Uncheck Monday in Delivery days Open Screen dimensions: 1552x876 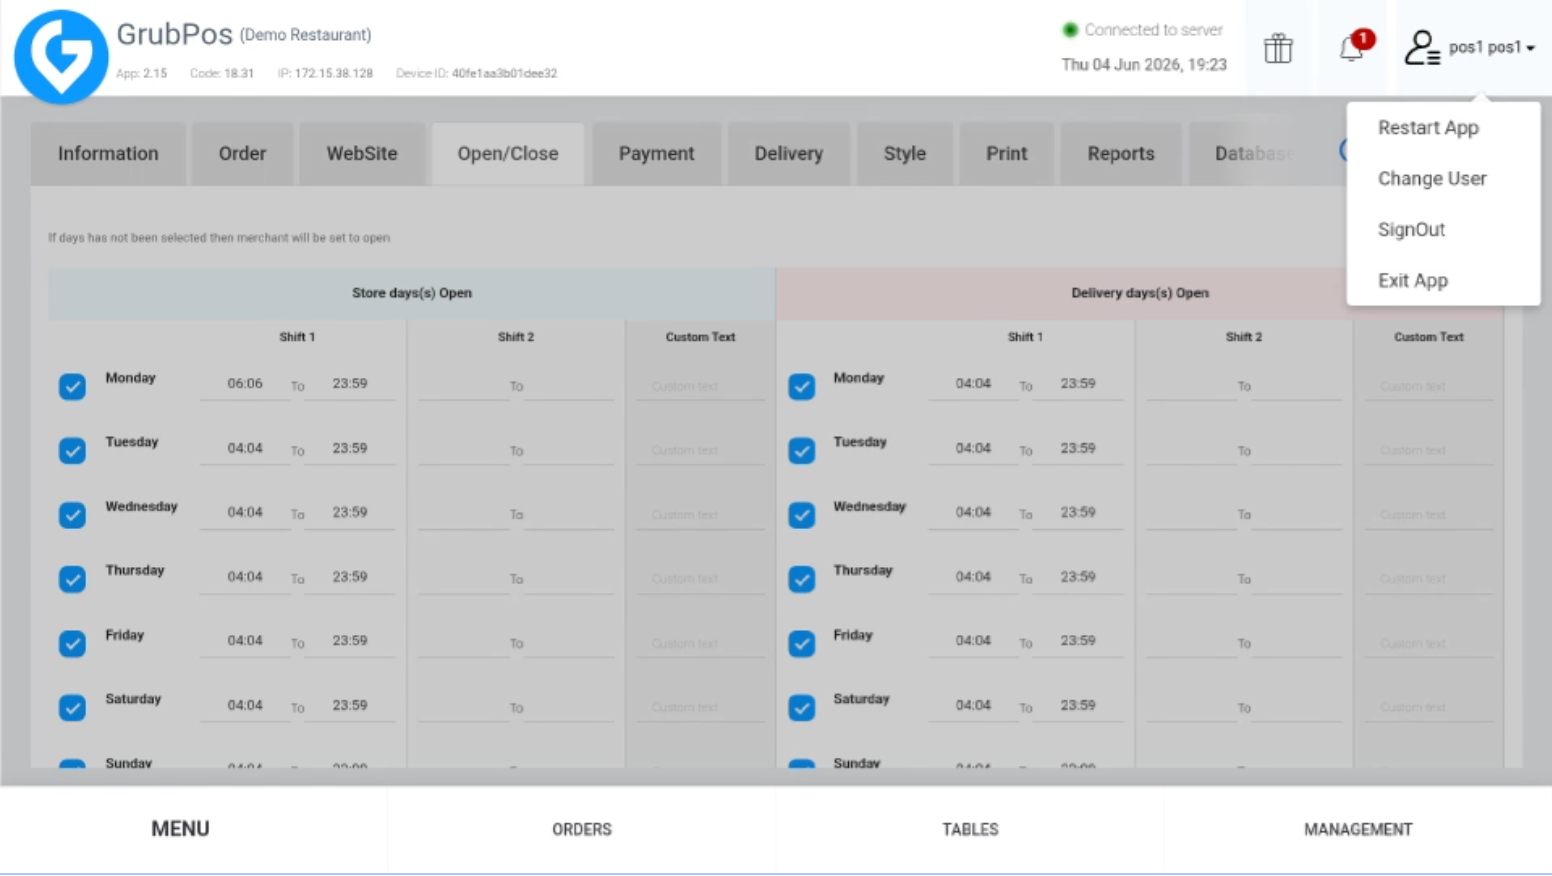coord(801,386)
